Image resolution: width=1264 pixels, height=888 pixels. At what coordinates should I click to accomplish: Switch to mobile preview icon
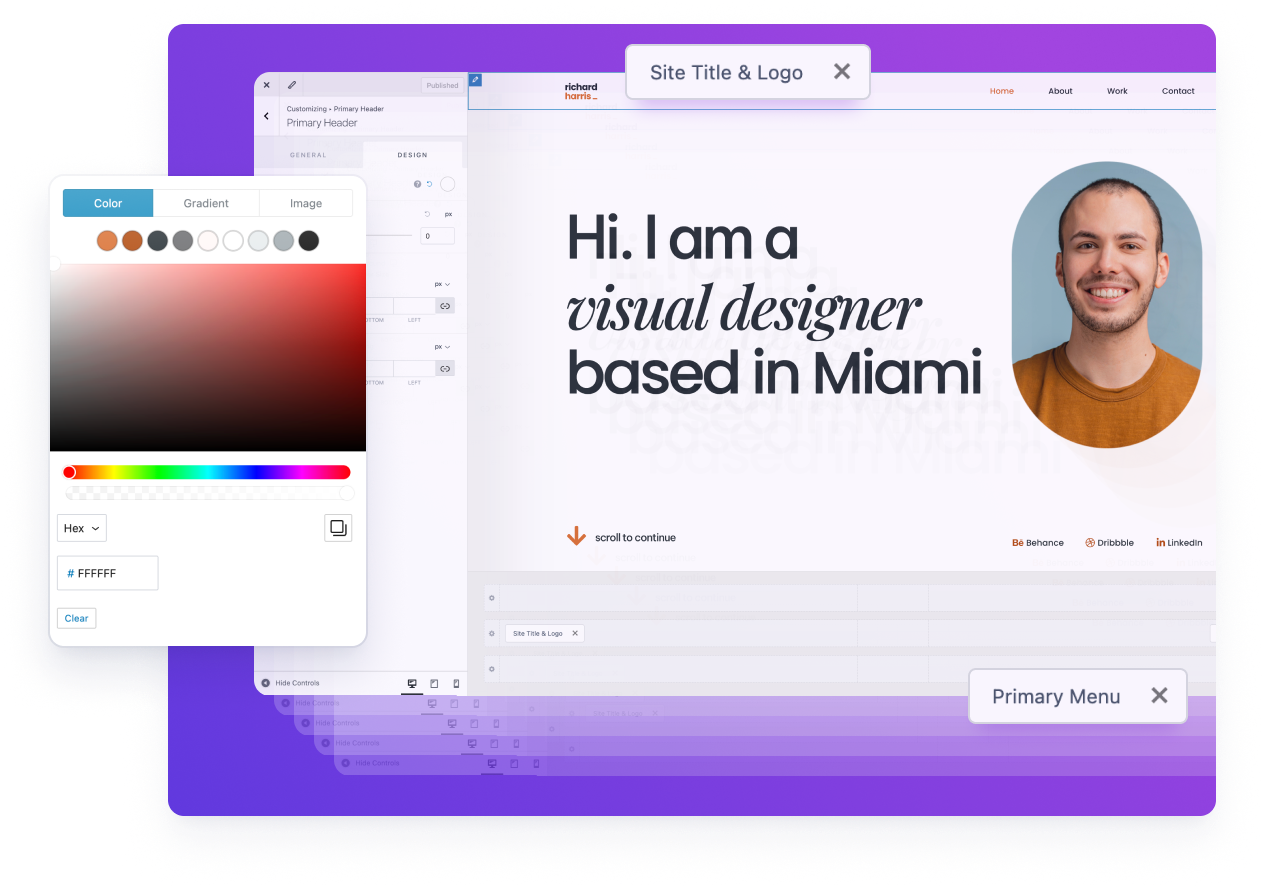[x=456, y=684]
